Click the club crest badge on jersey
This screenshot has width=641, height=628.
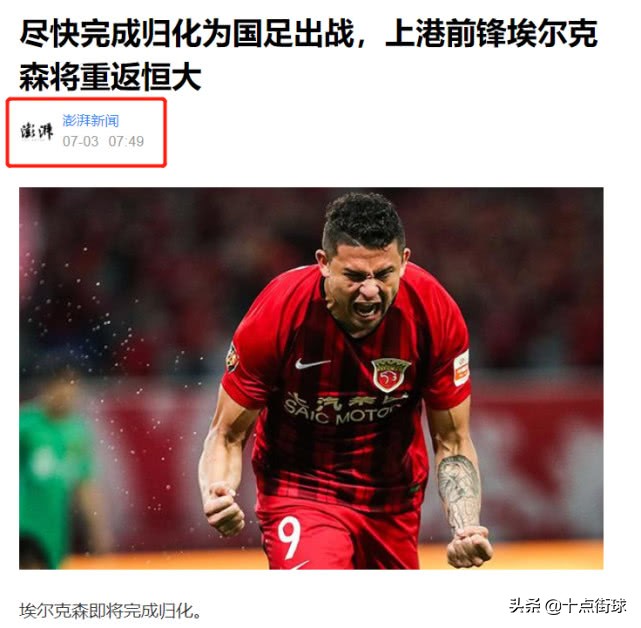tap(390, 375)
